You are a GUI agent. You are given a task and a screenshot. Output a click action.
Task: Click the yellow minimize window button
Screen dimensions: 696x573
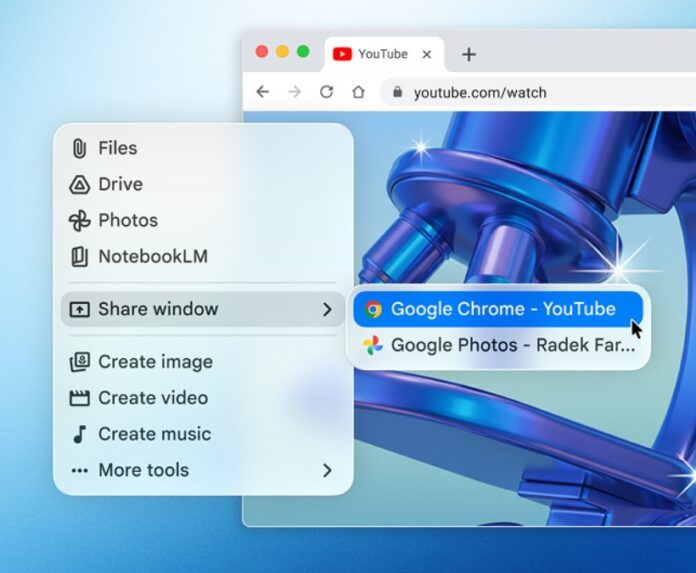coord(283,52)
